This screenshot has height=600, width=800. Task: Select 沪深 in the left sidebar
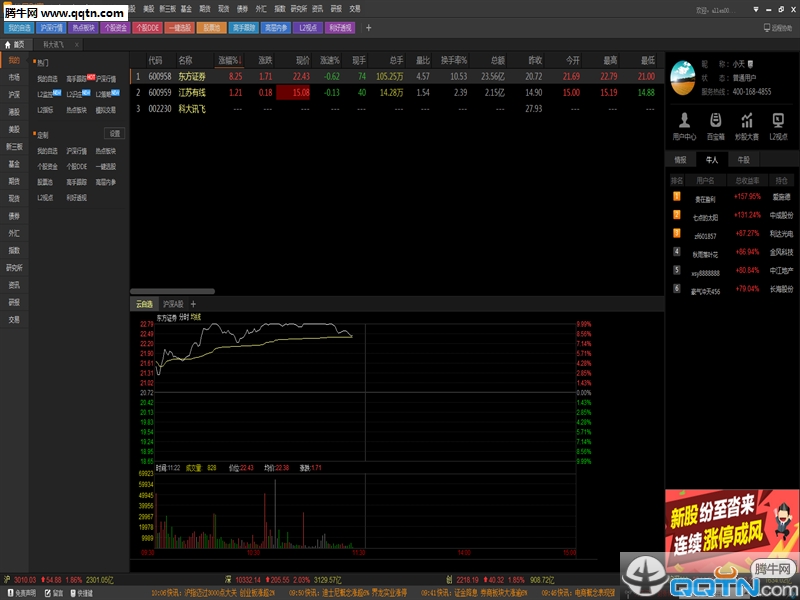tap(14, 94)
